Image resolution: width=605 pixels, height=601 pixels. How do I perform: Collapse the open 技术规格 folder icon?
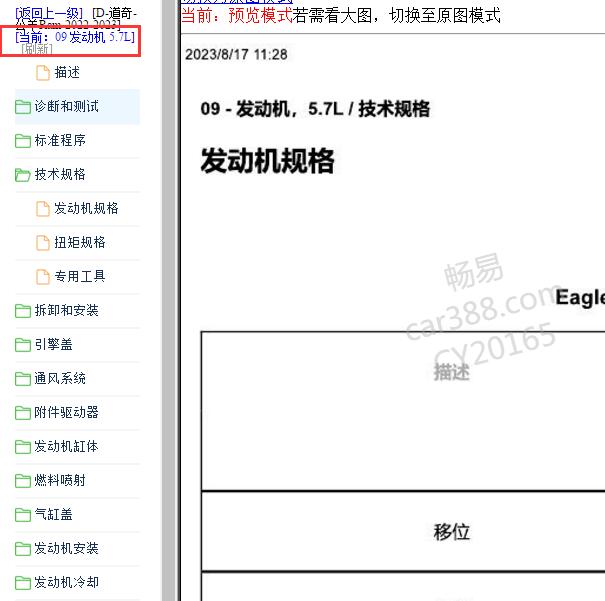(x=23, y=175)
